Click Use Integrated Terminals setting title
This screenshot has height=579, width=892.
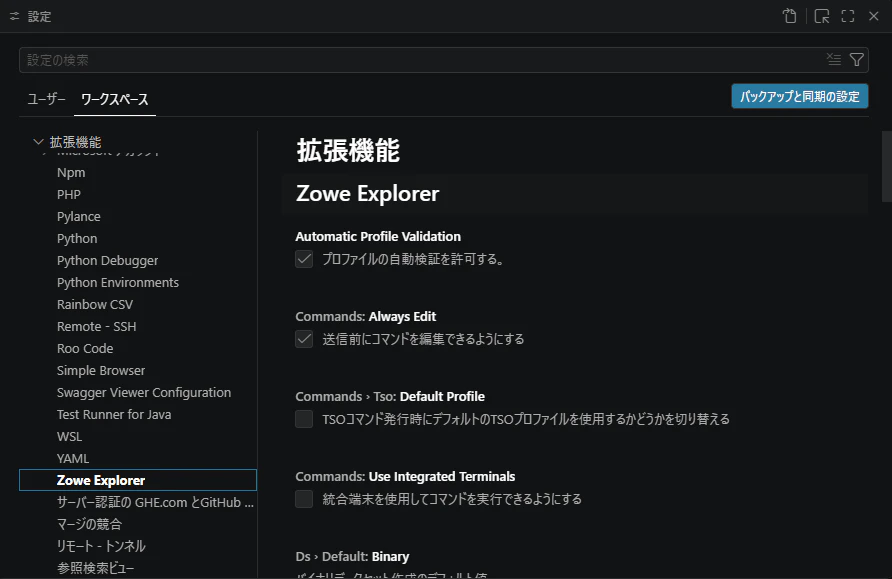click(405, 477)
